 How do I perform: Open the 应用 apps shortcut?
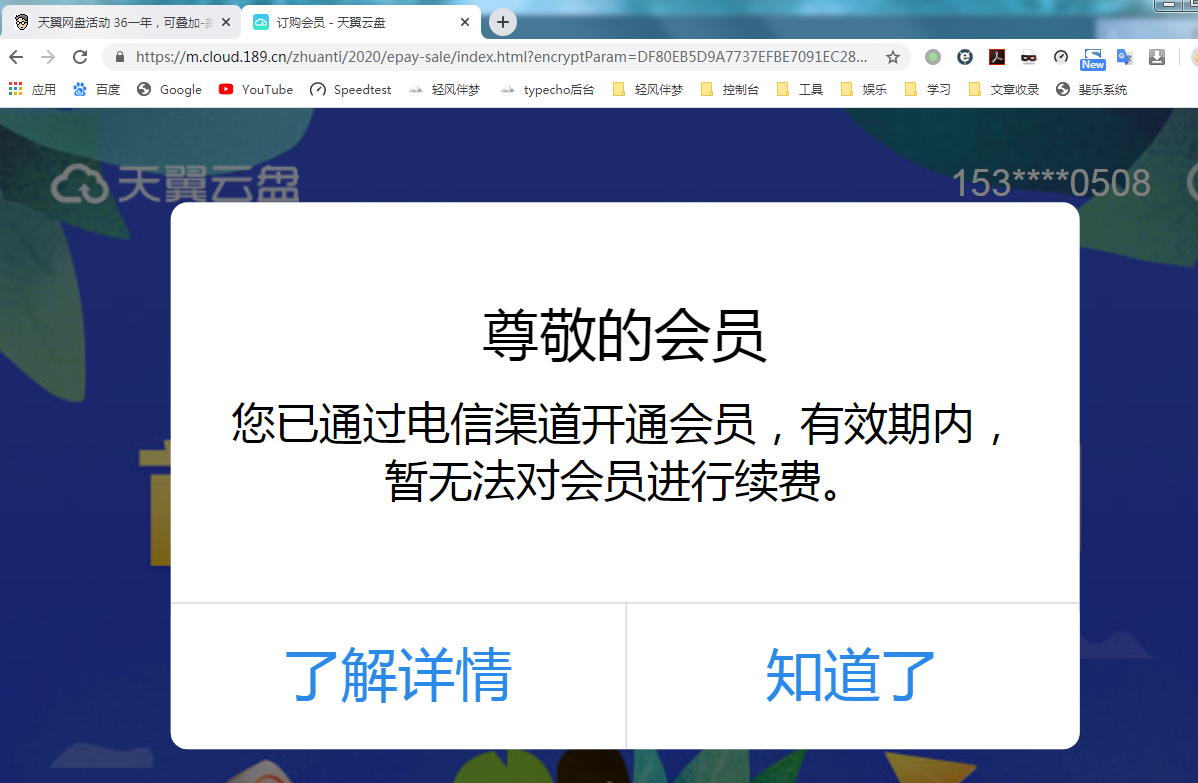click(x=32, y=89)
